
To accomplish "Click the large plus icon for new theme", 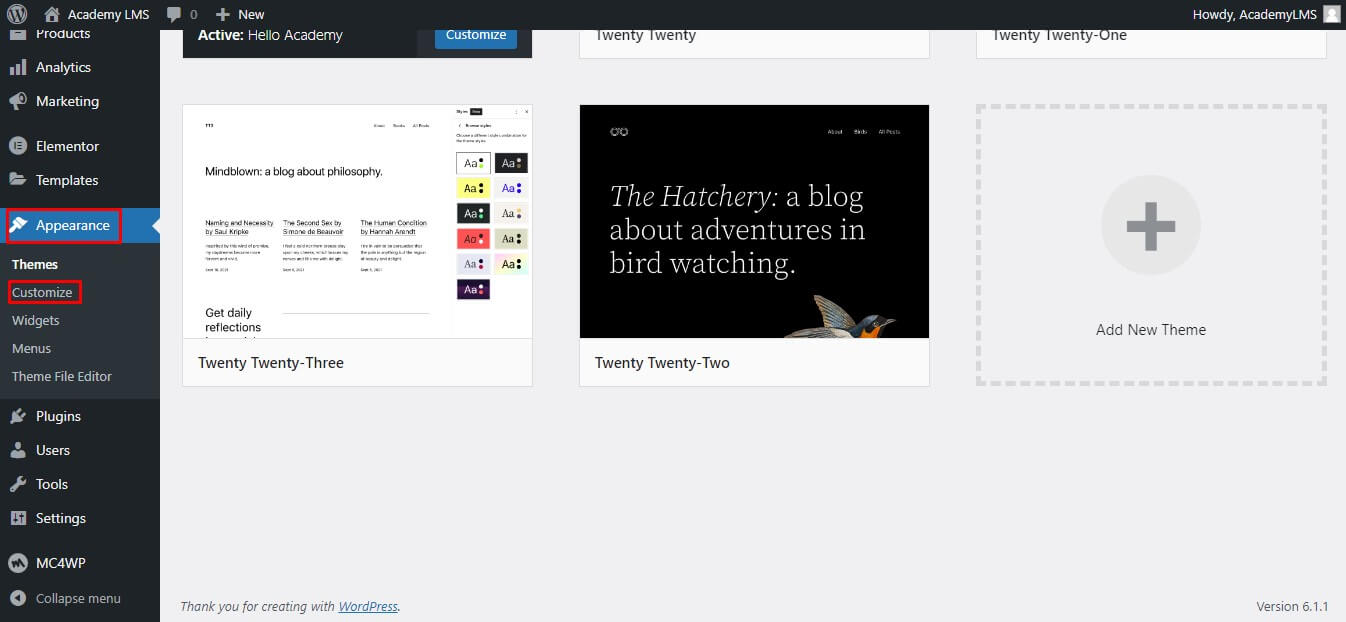I will coord(1151,225).
